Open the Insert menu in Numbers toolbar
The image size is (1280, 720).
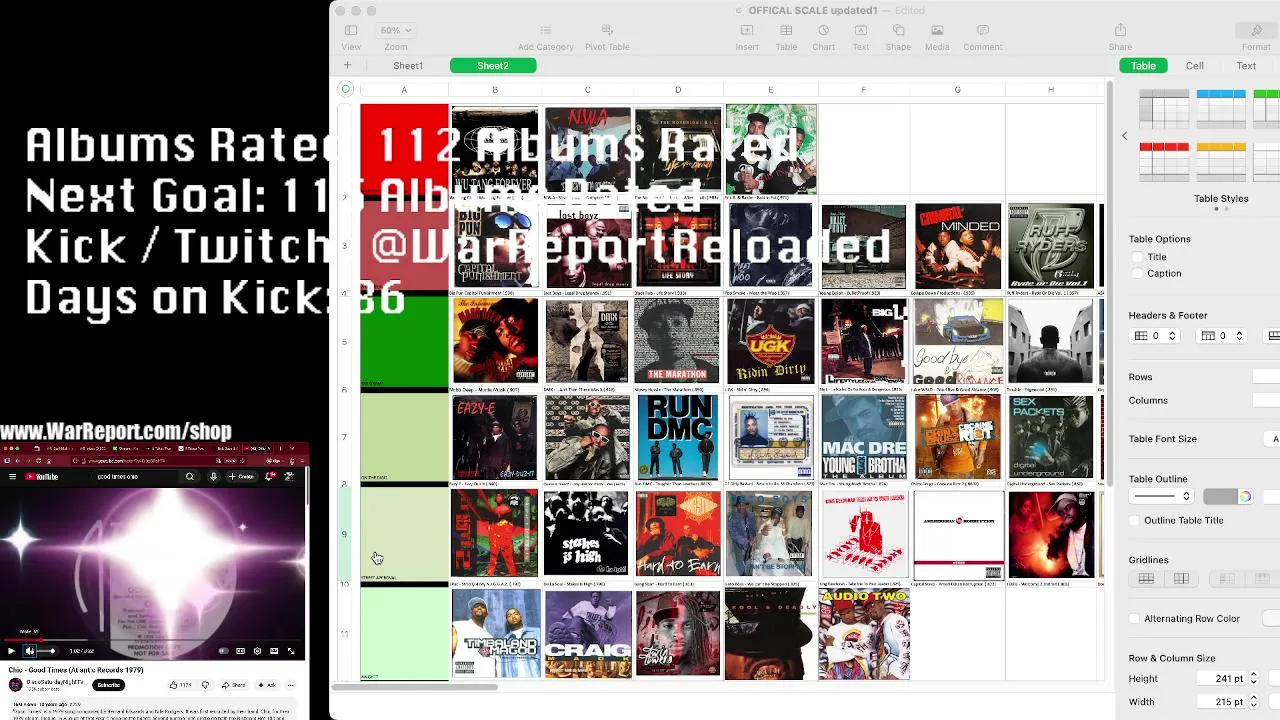(x=747, y=37)
